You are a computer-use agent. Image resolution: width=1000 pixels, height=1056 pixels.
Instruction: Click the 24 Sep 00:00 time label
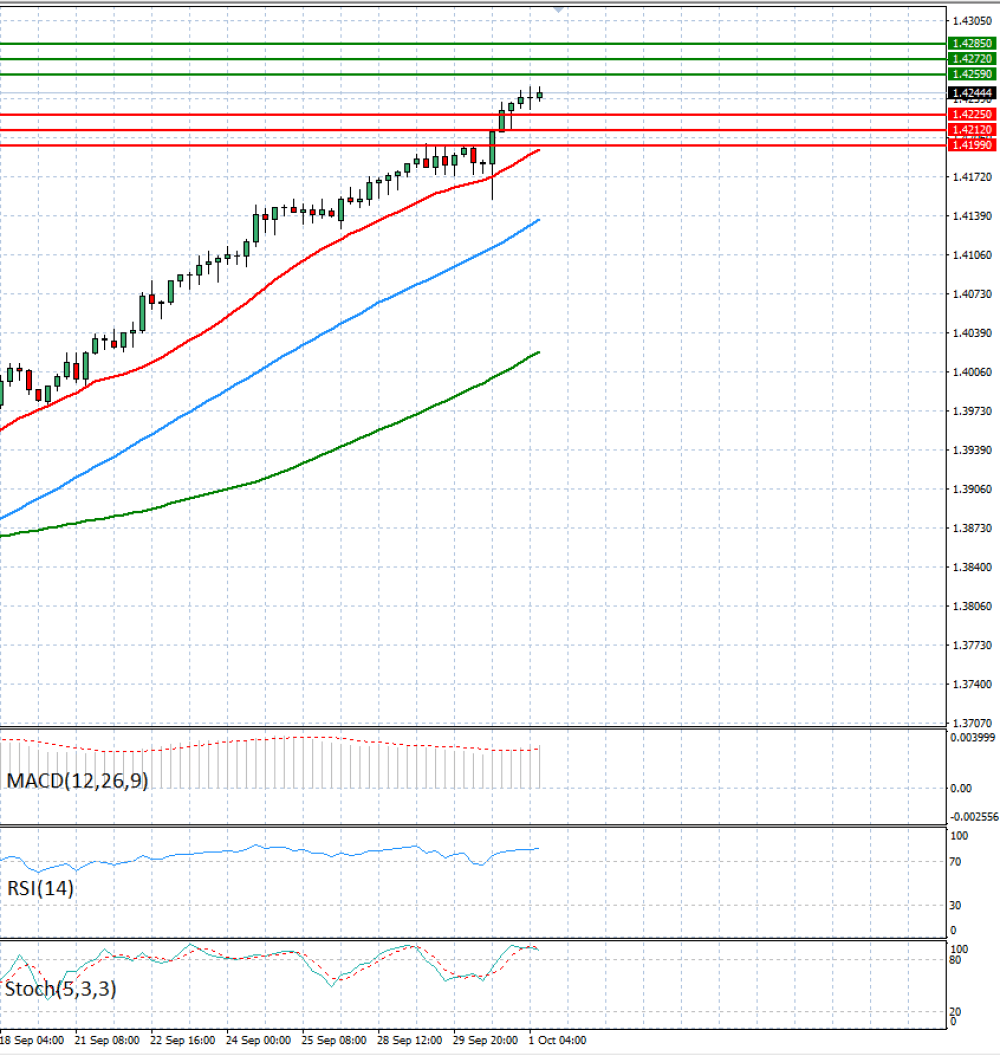click(x=258, y=1041)
